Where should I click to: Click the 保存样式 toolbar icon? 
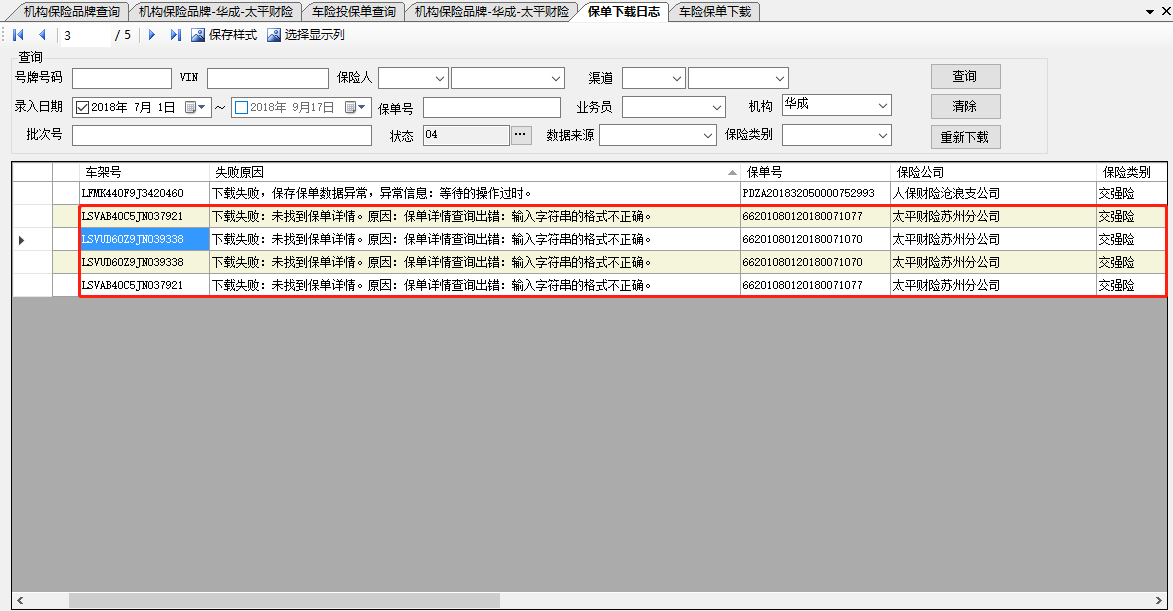[197, 34]
